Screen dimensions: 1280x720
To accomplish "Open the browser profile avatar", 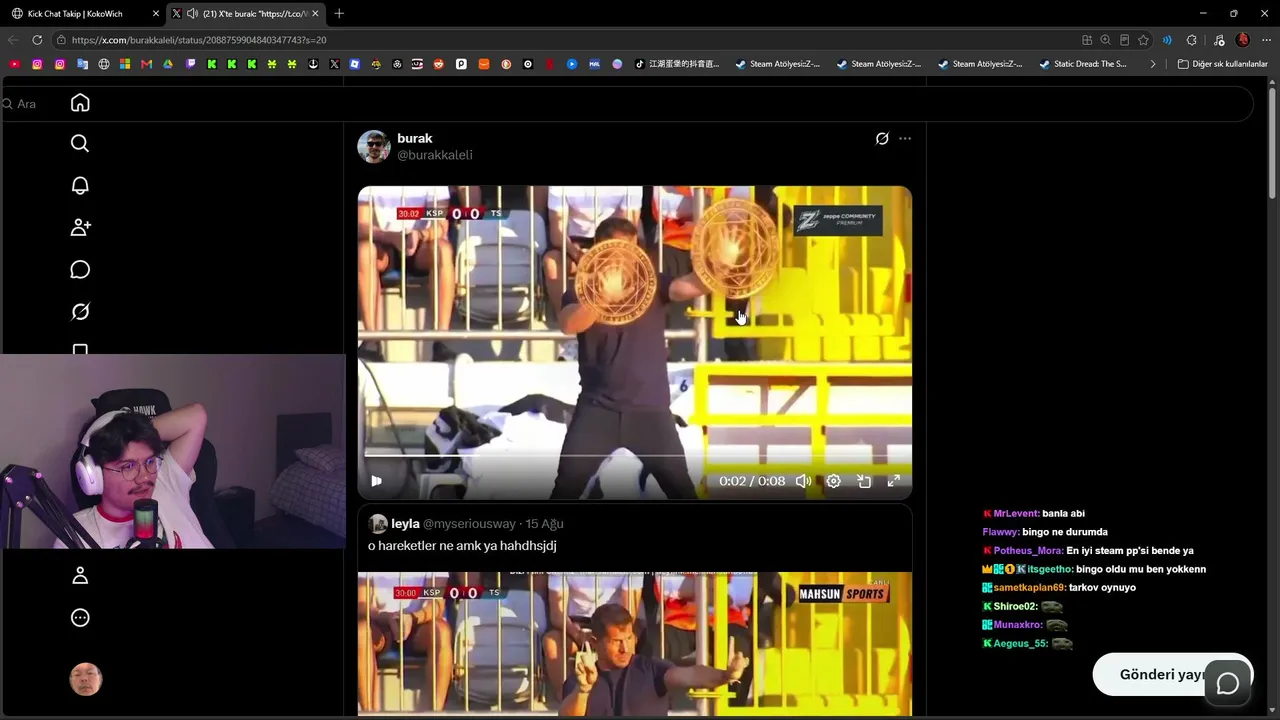I will (1243, 40).
